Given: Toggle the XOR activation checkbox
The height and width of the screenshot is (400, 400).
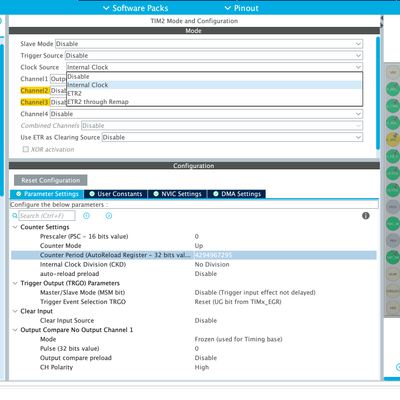Looking at the screenshot, I should tap(26, 149).
